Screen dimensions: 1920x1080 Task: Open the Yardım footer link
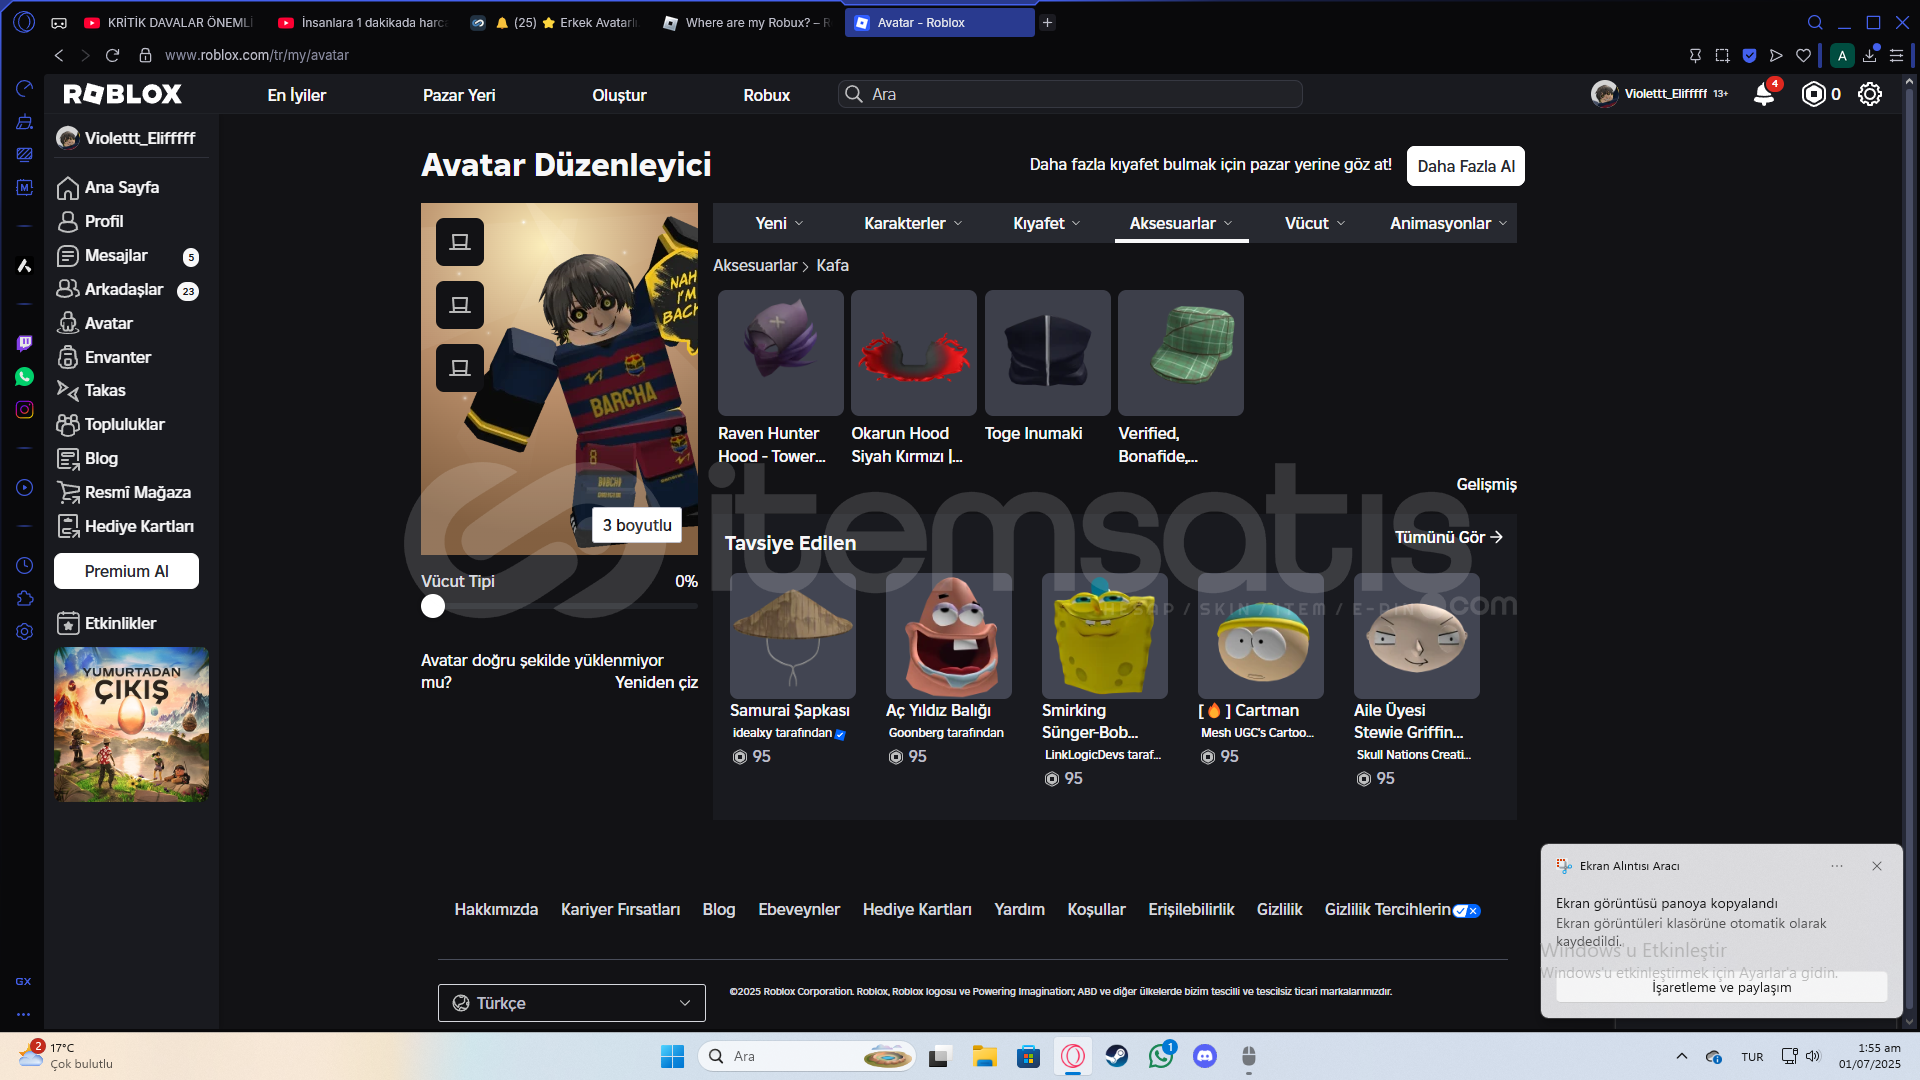[x=1019, y=909]
